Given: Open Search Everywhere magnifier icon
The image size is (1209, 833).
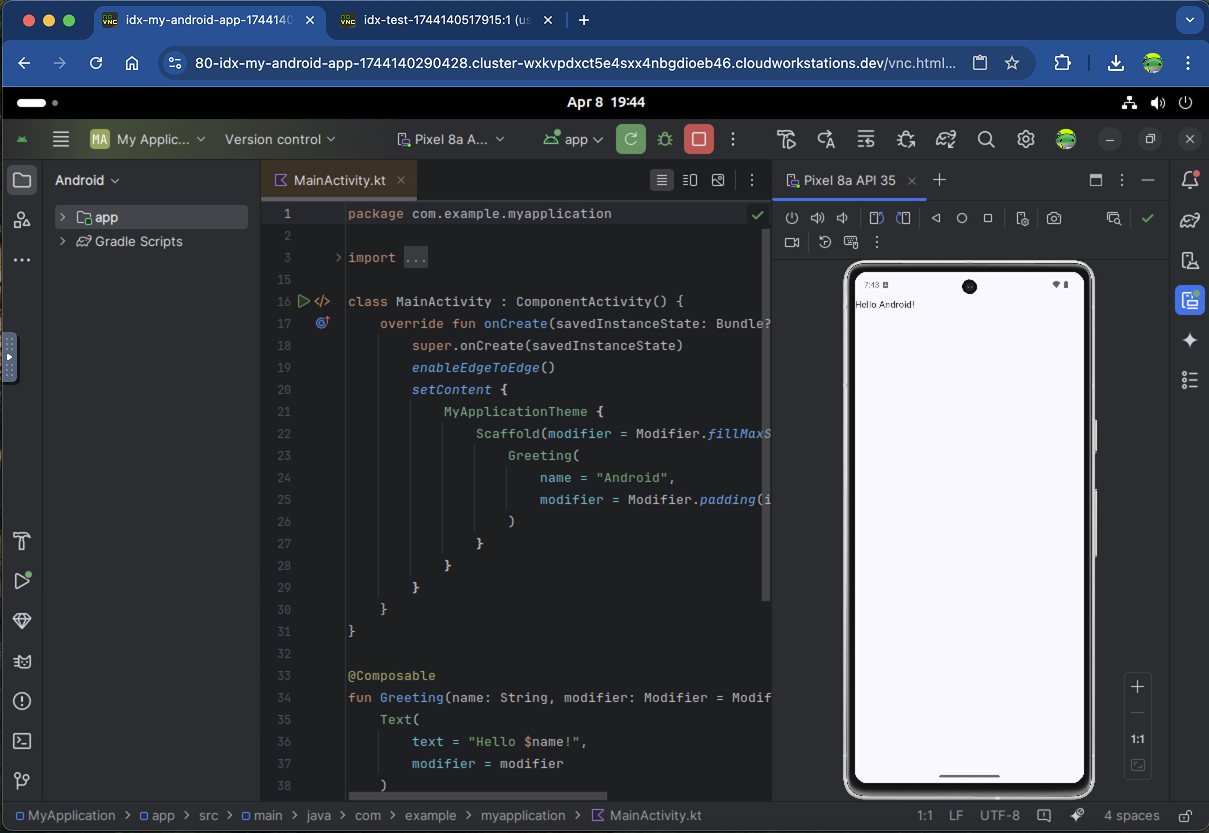Looking at the screenshot, I should (986, 139).
